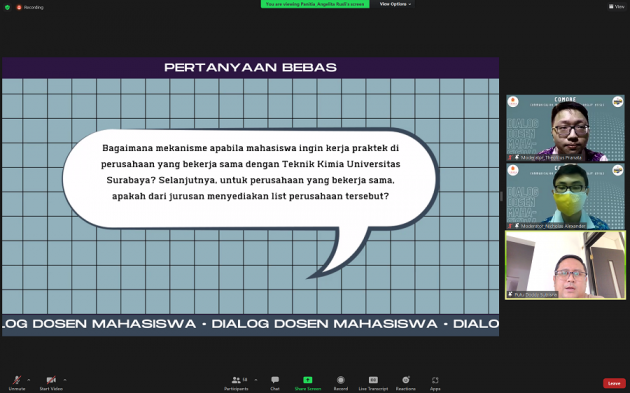
Task: Click the green 'You are viewing' screen banner
Action: point(315,4)
